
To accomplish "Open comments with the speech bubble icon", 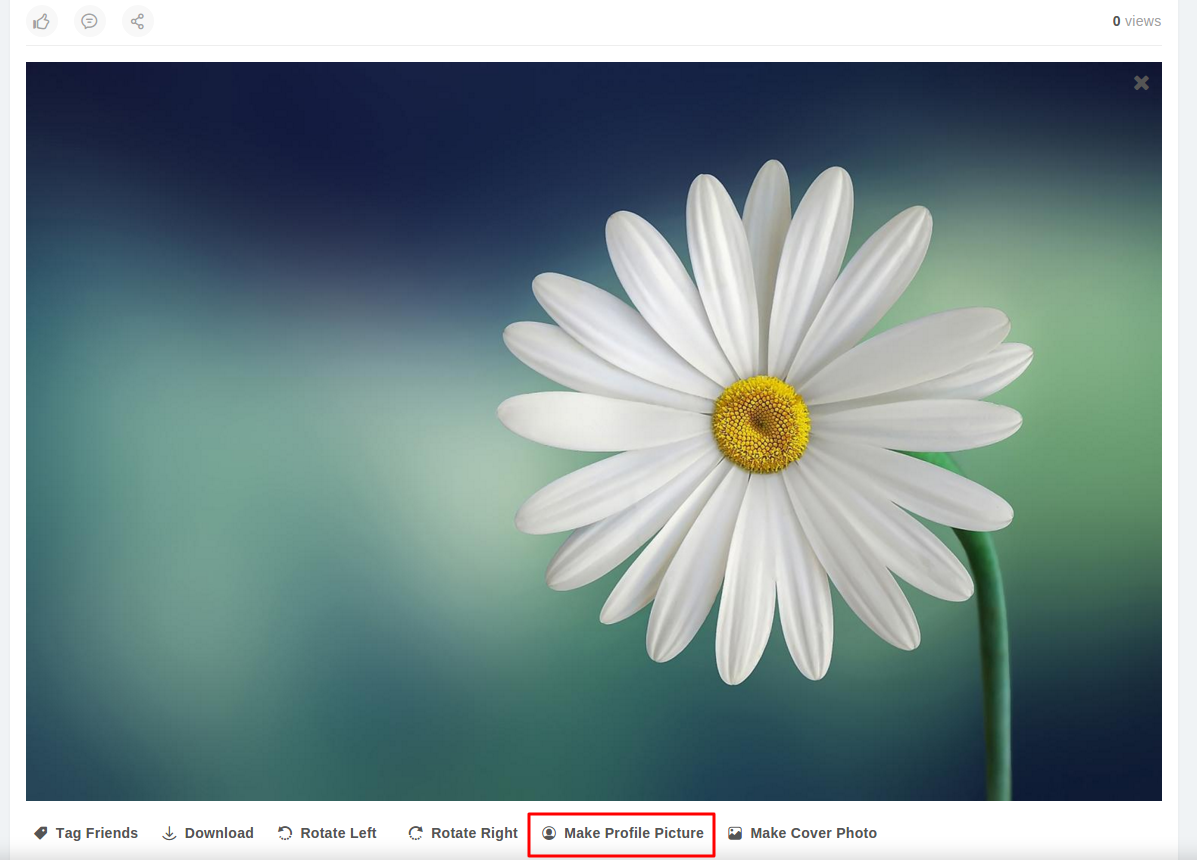I will 90,21.
